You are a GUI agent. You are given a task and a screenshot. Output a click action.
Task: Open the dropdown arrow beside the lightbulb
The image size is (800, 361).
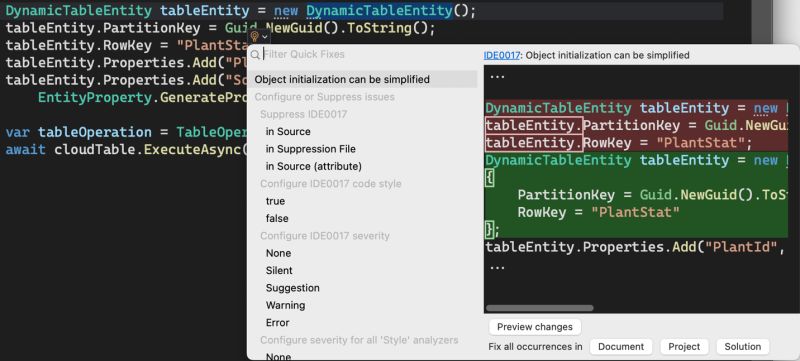click(264, 37)
